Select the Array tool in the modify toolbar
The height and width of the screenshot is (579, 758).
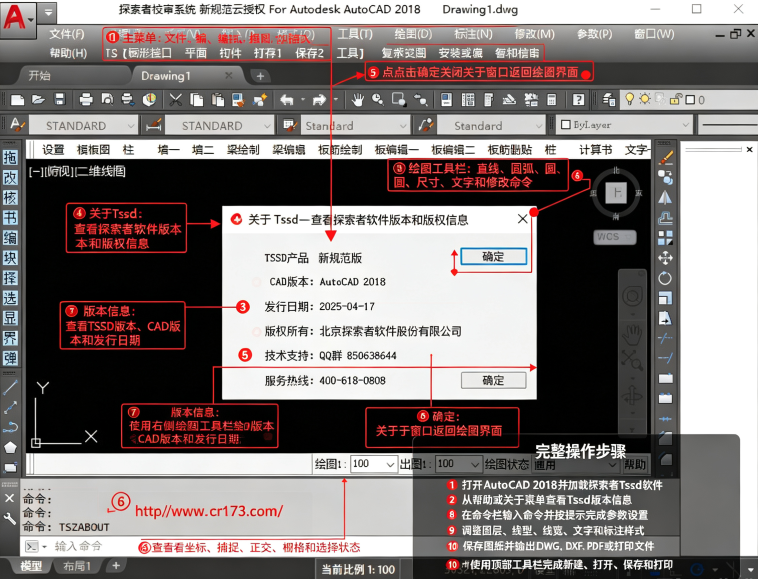pyautogui.click(x=665, y=238)
